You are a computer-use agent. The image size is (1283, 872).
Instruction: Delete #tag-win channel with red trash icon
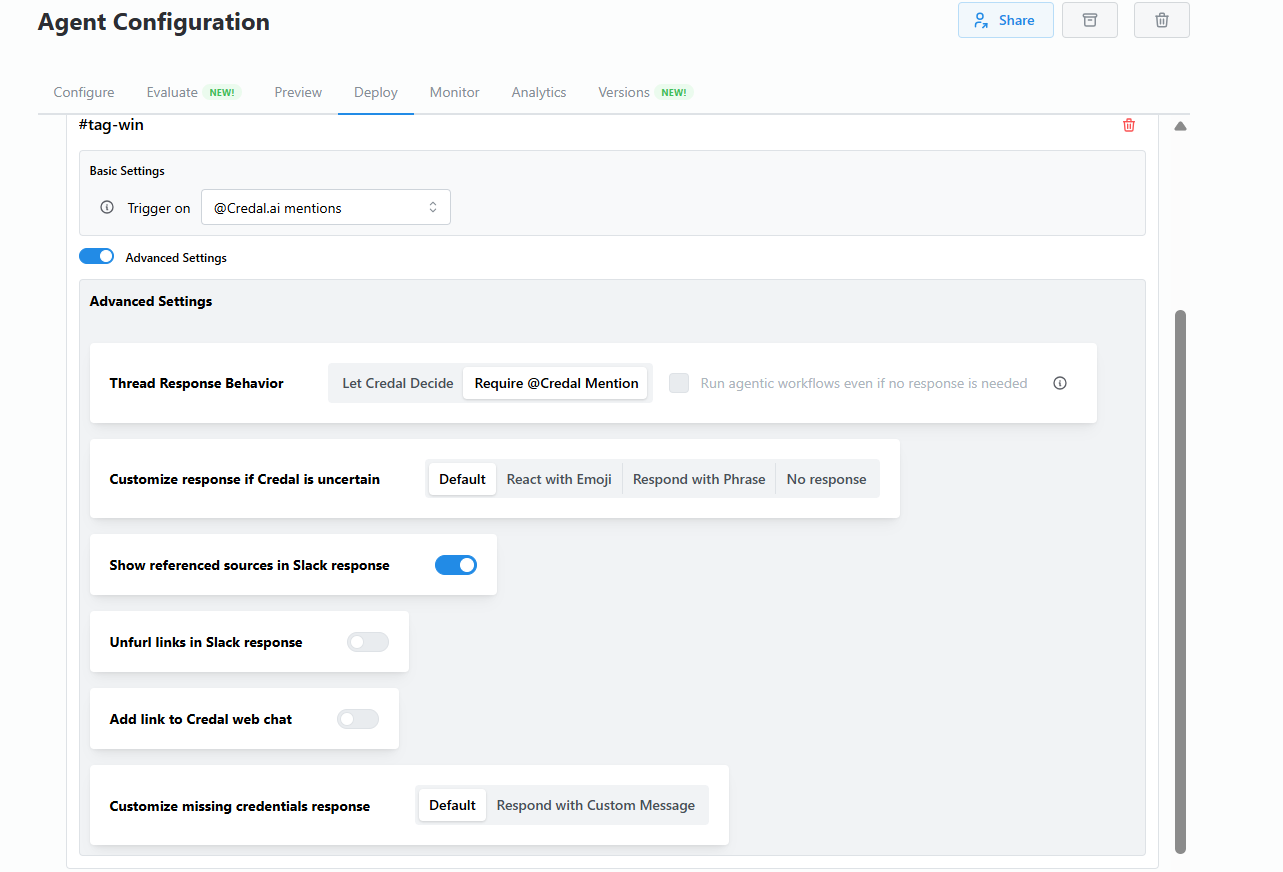[1129, 125]
